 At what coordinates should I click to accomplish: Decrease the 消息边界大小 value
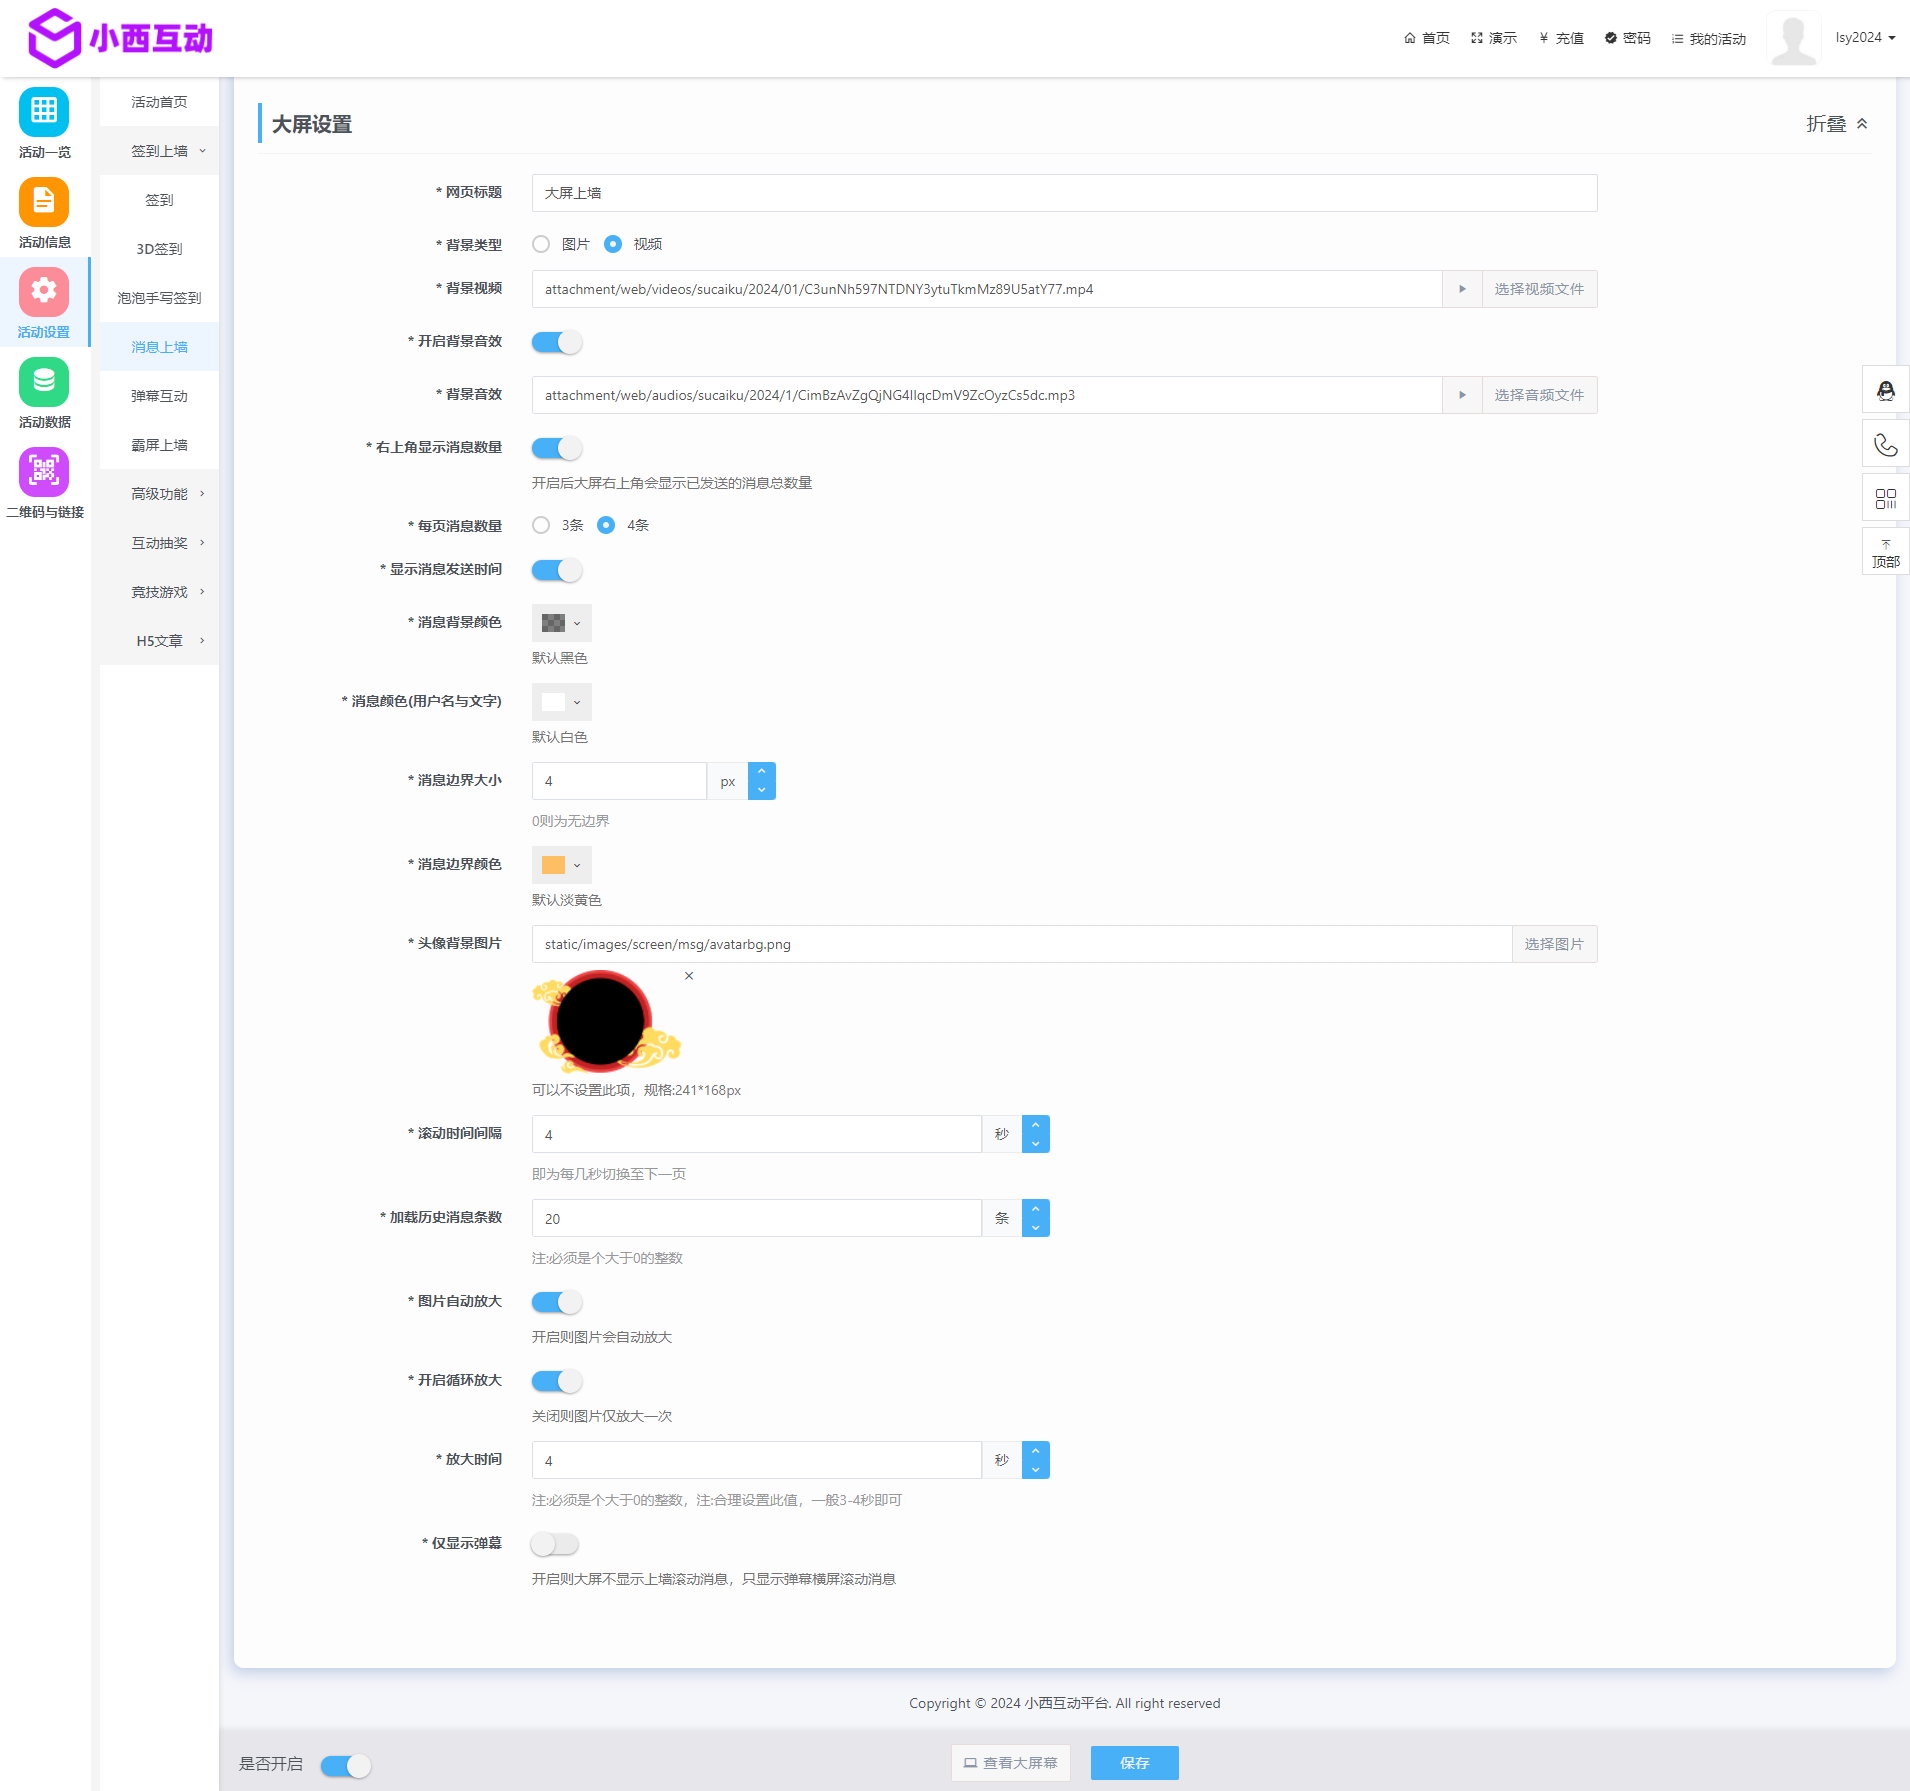tap(762, 790)
